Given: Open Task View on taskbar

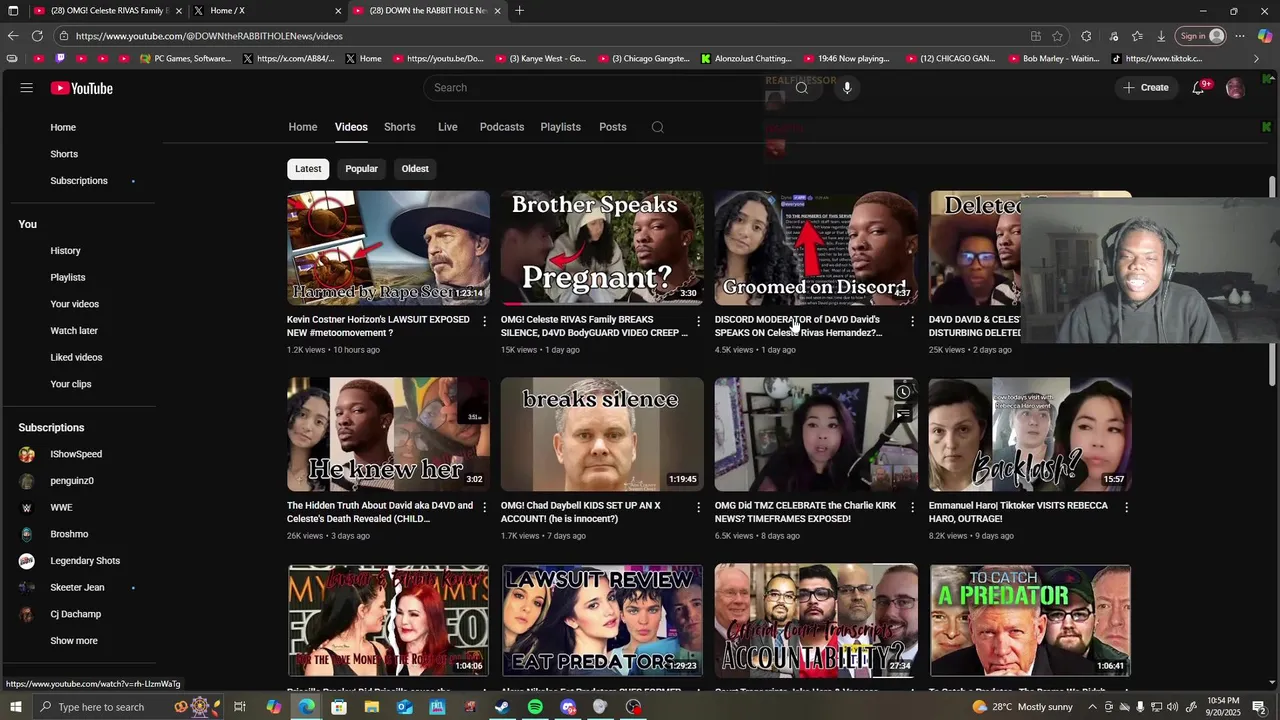Looking at the screenshot, I should pyautogui.click(x=240, y=707).
